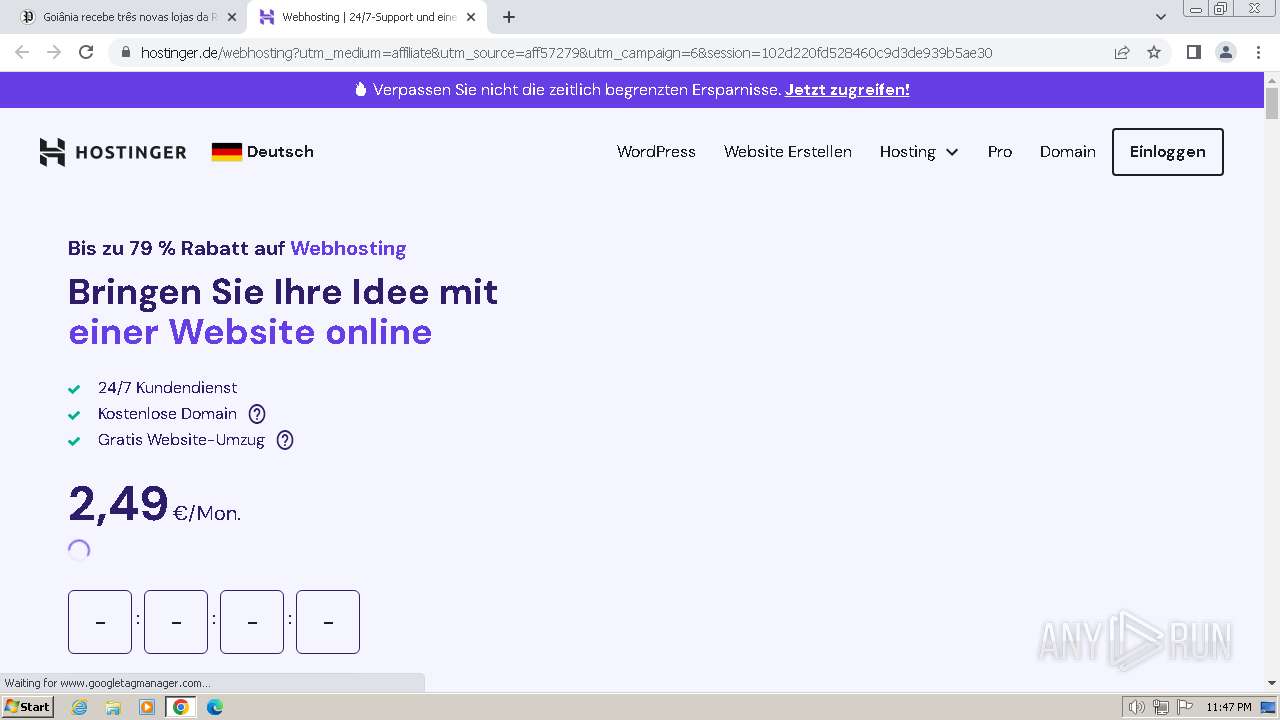
Task: Click 24/7 Kundendienst list item
Action: [167, 387]
